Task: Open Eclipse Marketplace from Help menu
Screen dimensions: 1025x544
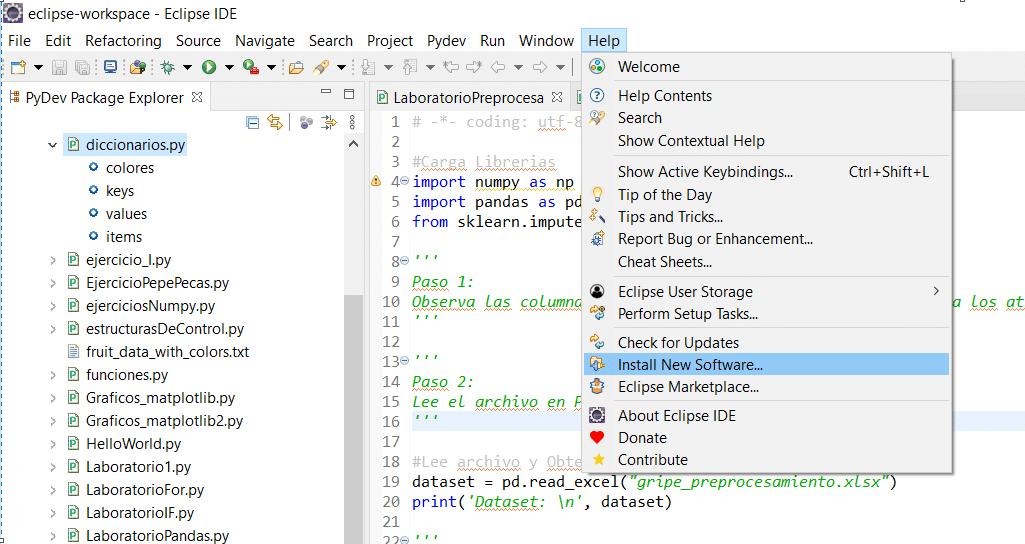Action: 766,387
